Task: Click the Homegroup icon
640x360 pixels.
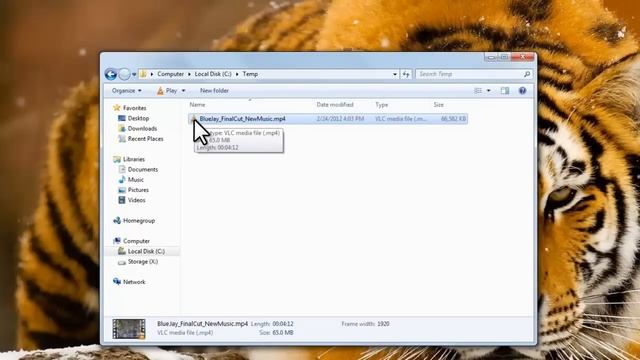Action: pyautogui.click(x=117, y=220)
